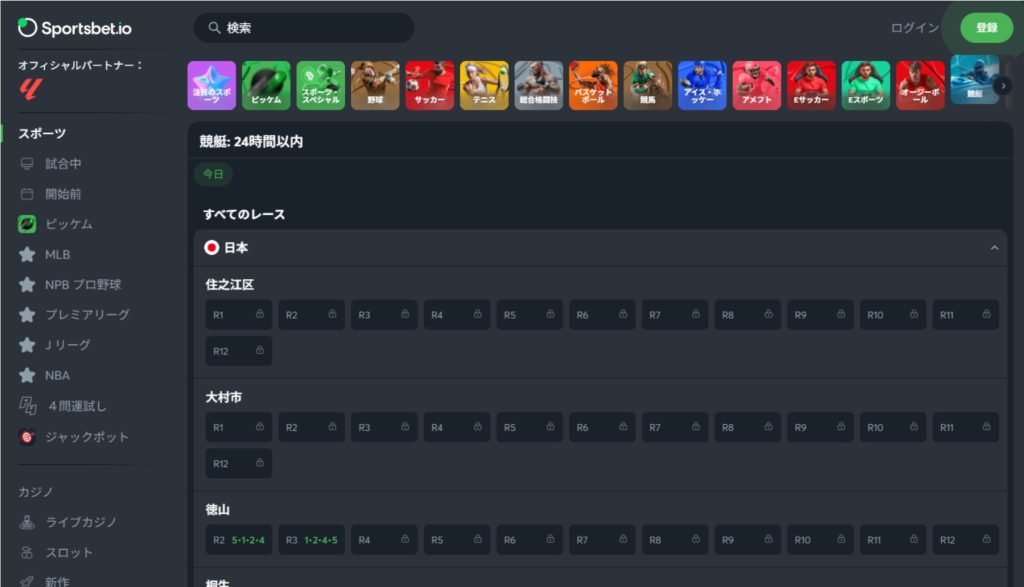
Task: Click the 野球 (baseball) sport icon
Action: point(375,85)
